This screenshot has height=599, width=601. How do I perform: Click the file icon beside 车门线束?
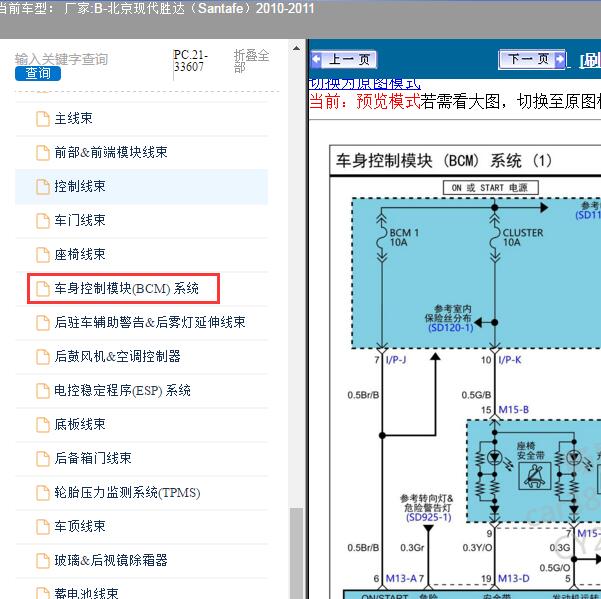coord(43,221)
